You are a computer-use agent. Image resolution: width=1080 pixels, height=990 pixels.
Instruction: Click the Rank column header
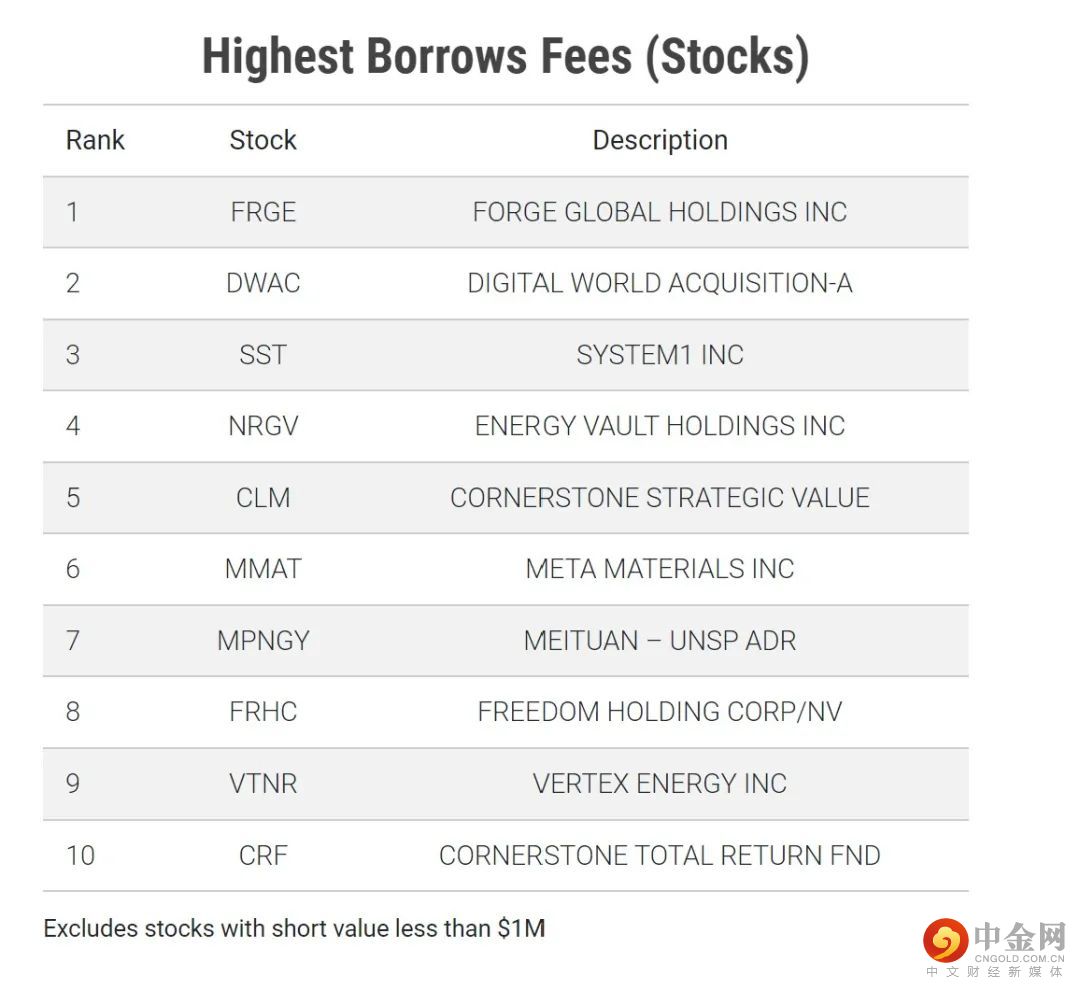coord(95,140)
